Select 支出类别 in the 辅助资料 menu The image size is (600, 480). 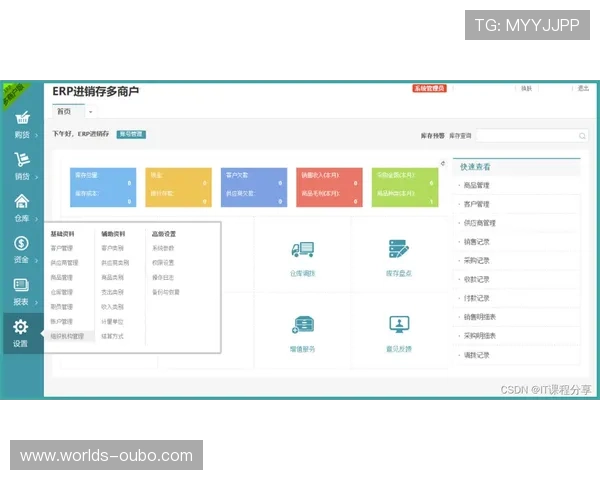(x=112, y=292)
